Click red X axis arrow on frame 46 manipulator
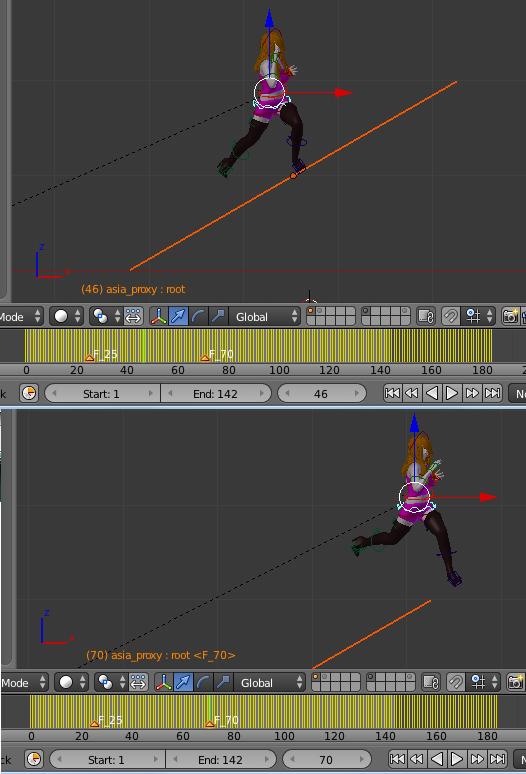Viewport: 526px width, 774px height. pyautogui.click(x=343, y=92)
